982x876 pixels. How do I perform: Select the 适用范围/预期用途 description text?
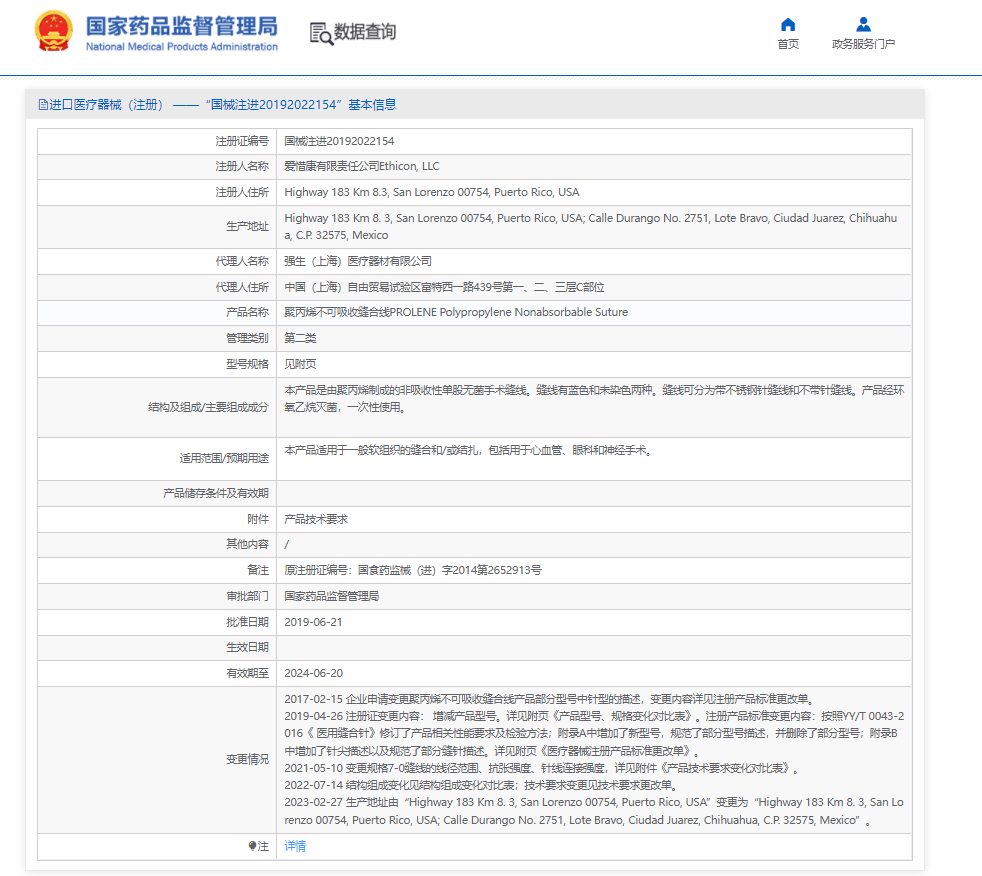470,450
